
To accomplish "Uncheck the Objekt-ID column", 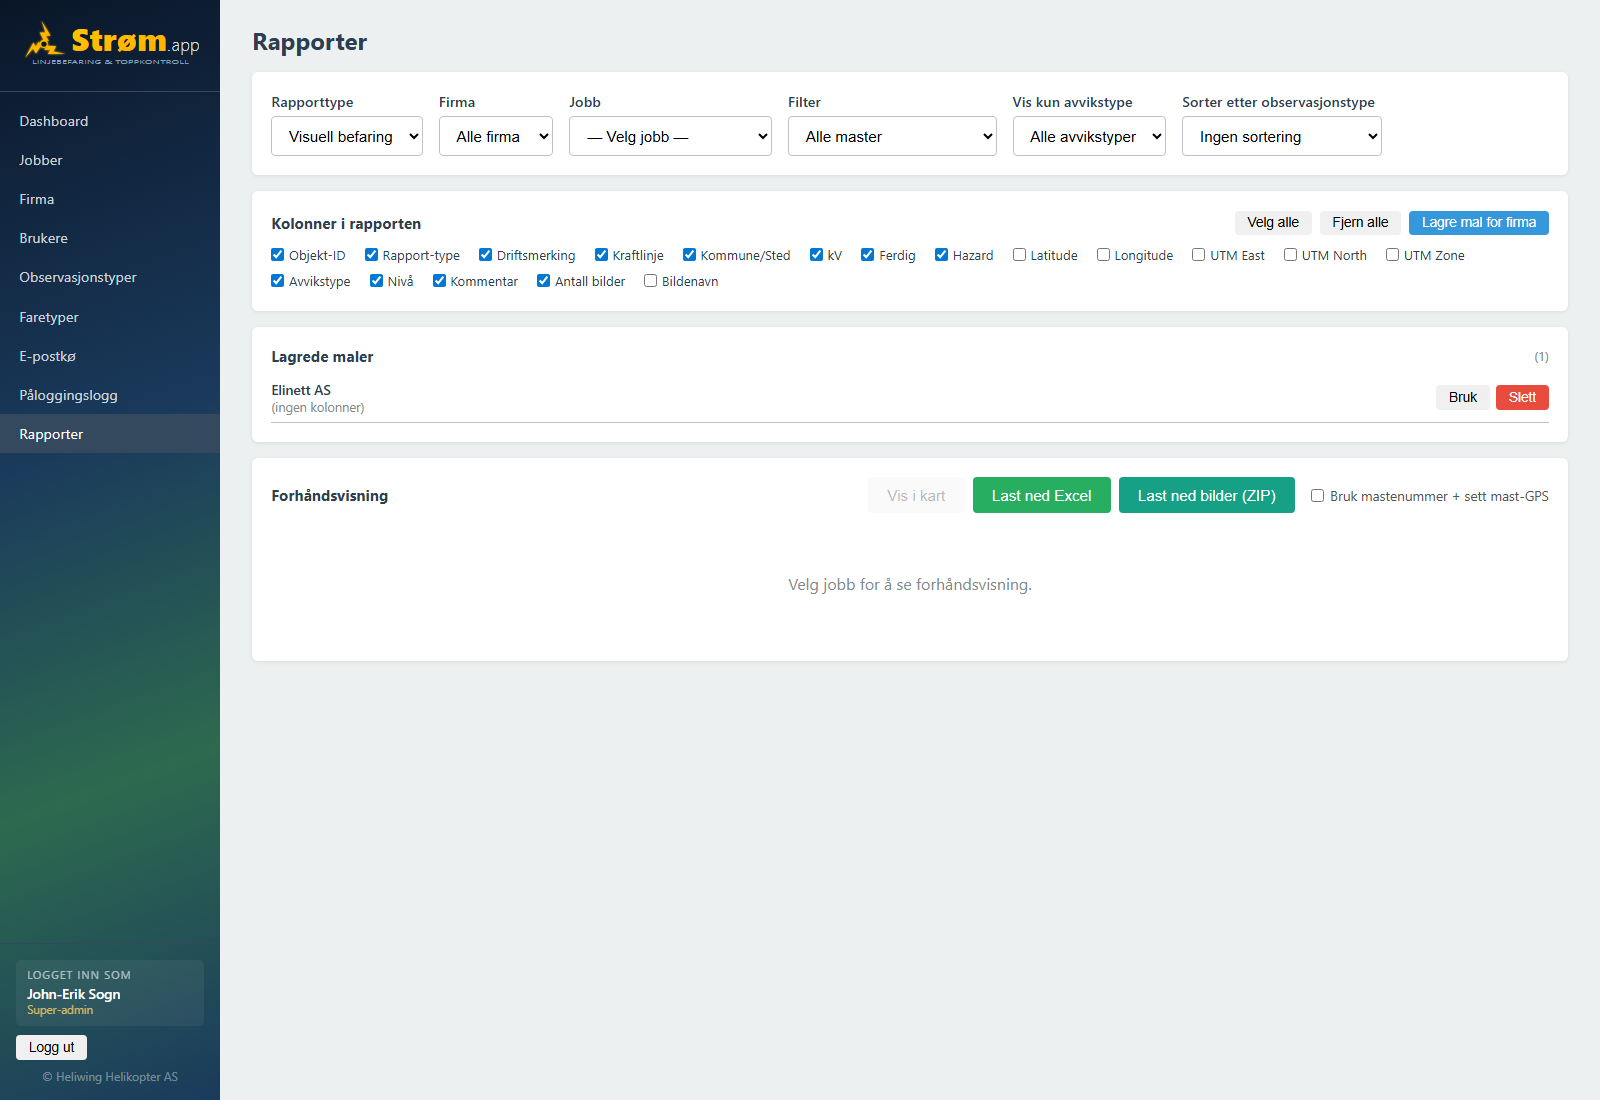I will (x=278, y=255).
